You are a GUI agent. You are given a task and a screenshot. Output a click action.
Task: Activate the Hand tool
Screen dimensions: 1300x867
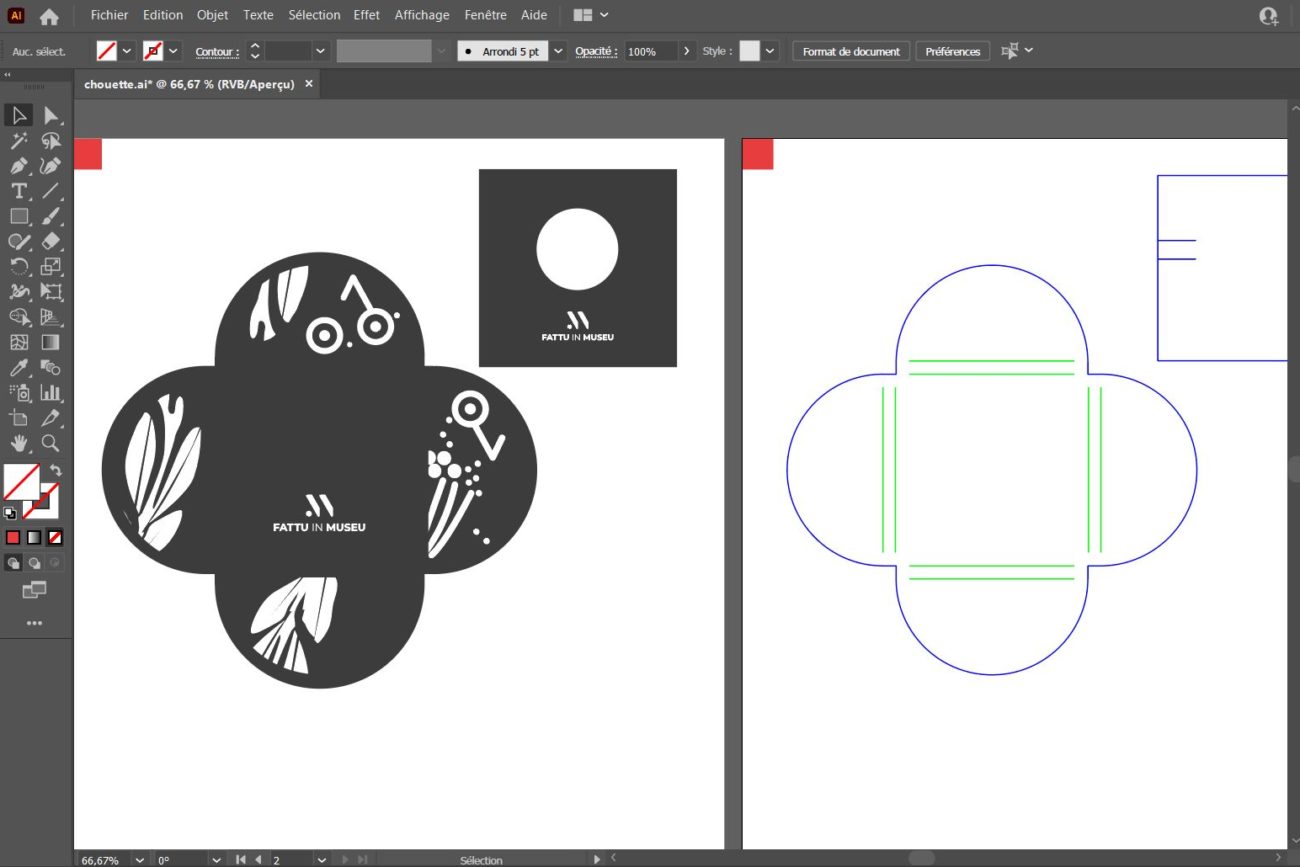[x=19, y=443]
